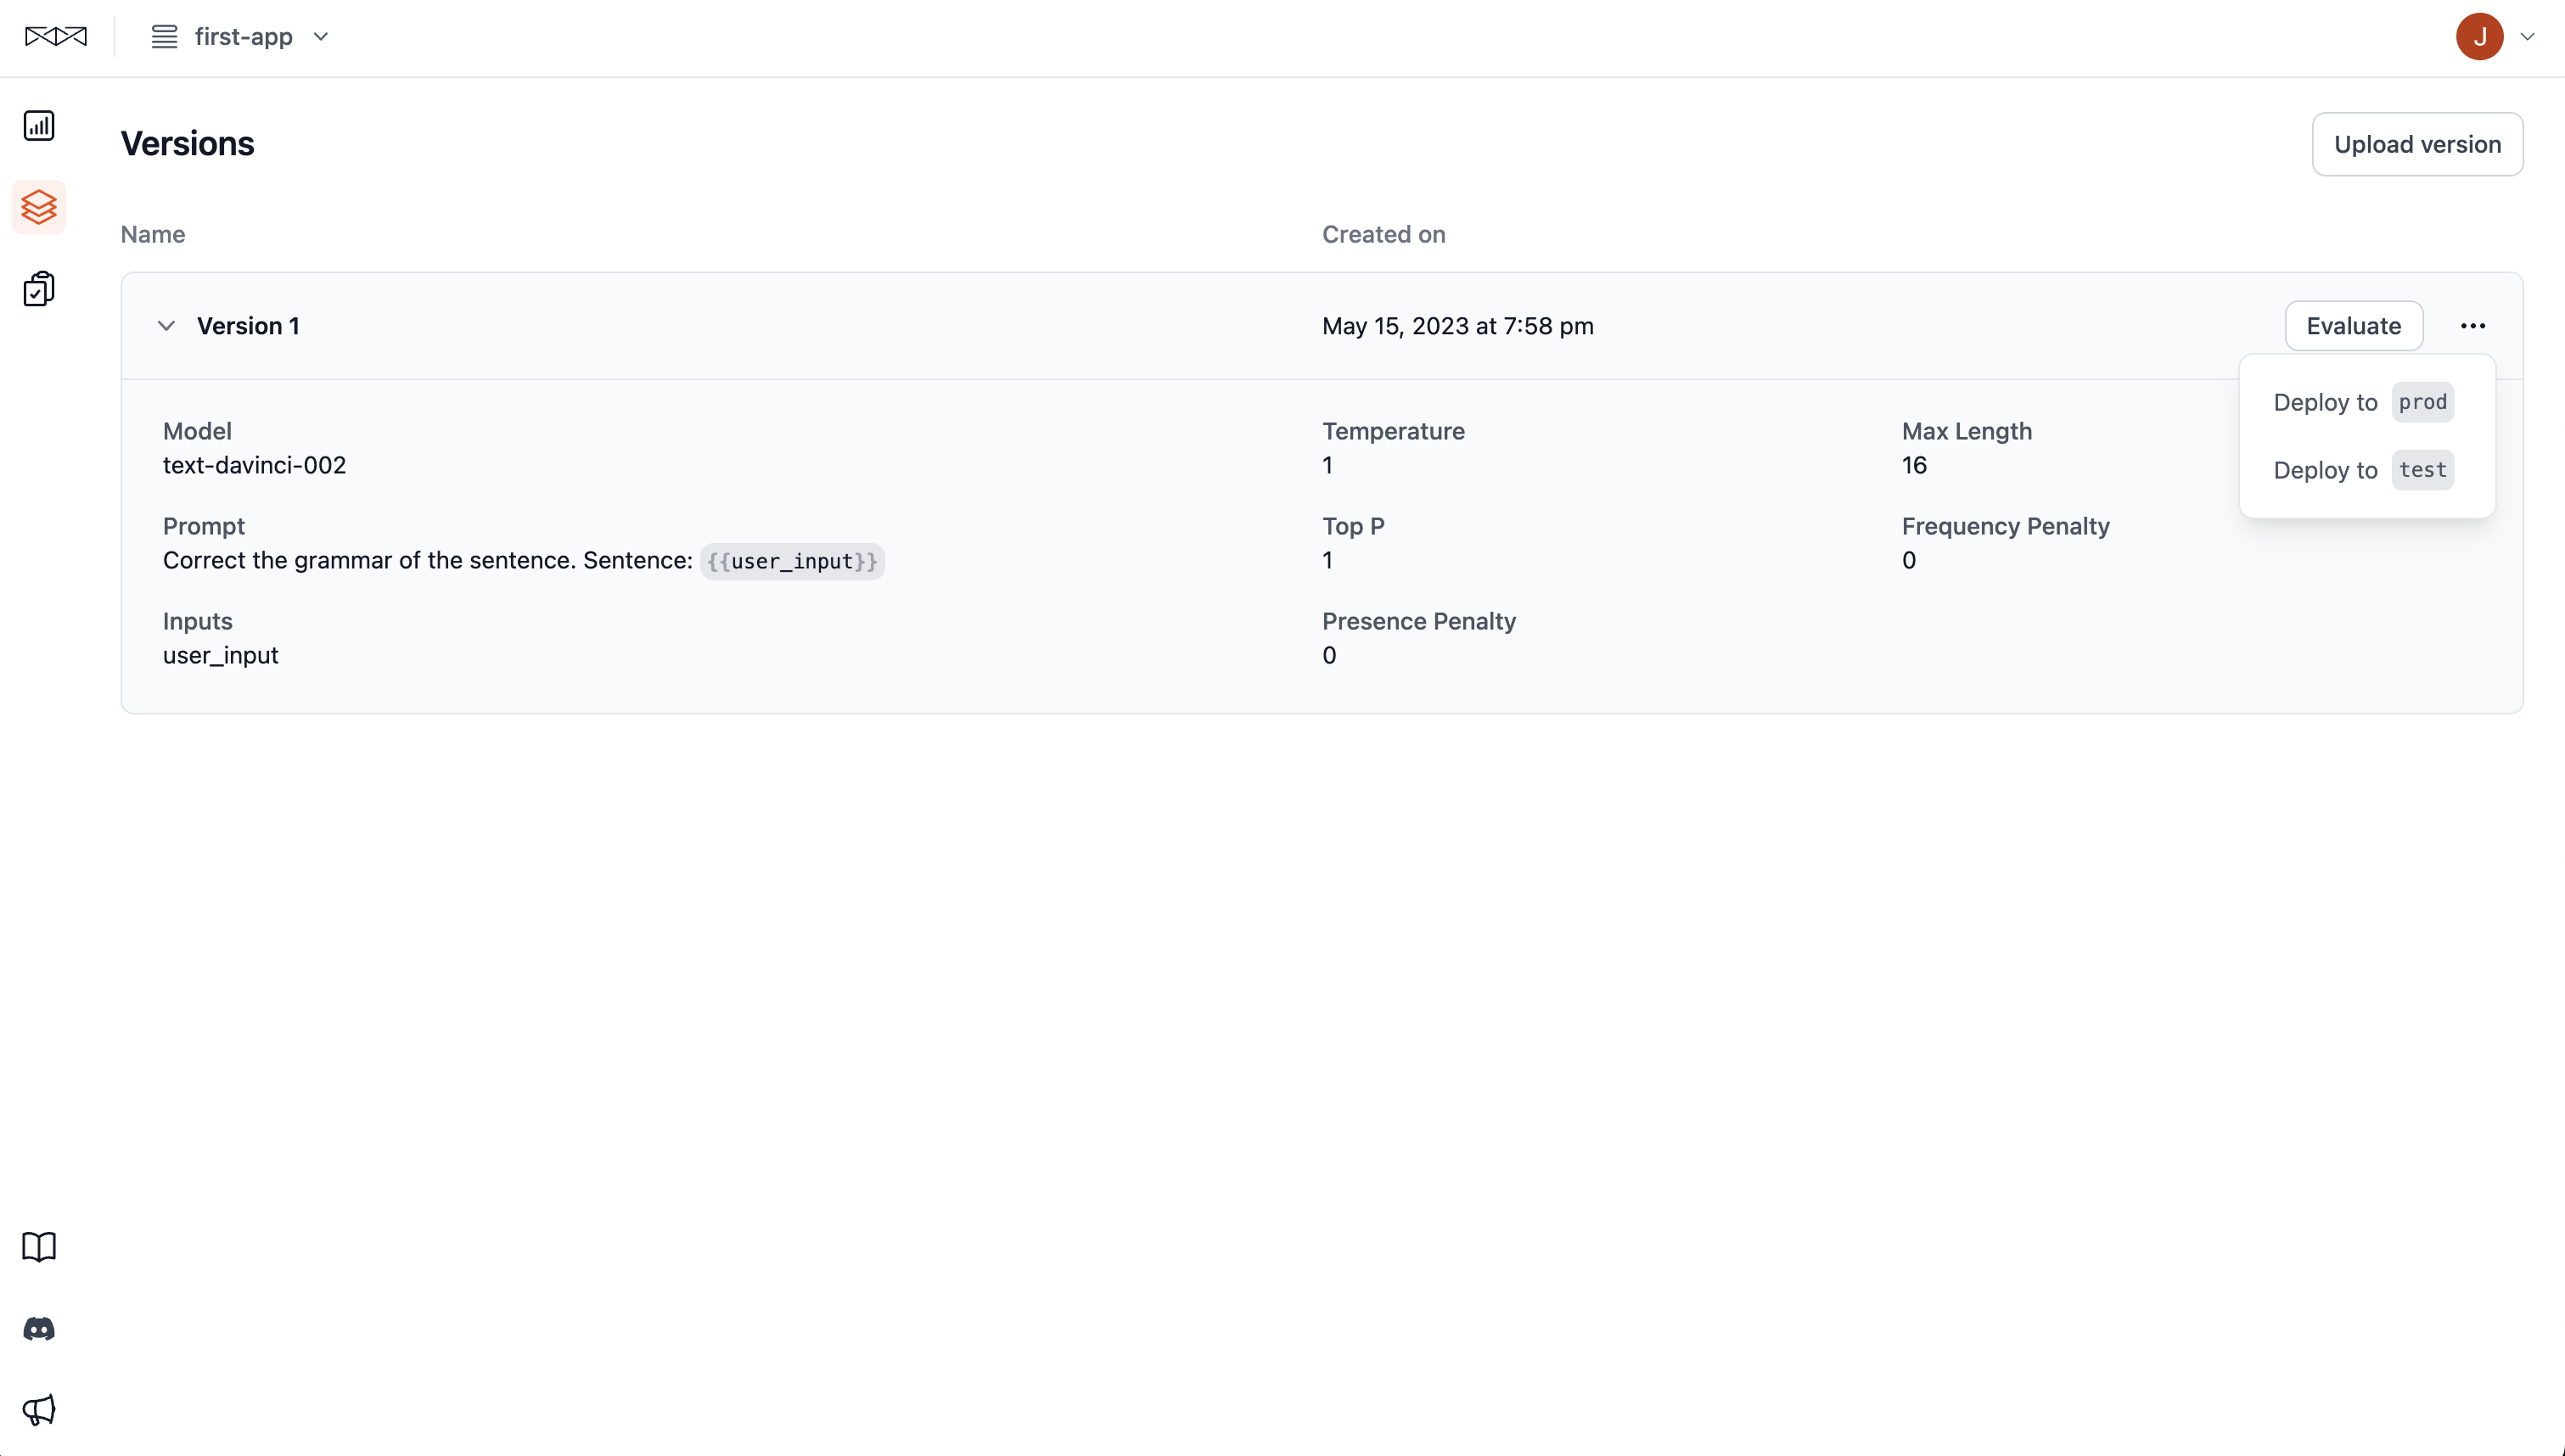
Task: Click the text-davinci-002 model value
Action: coord(254,465)
